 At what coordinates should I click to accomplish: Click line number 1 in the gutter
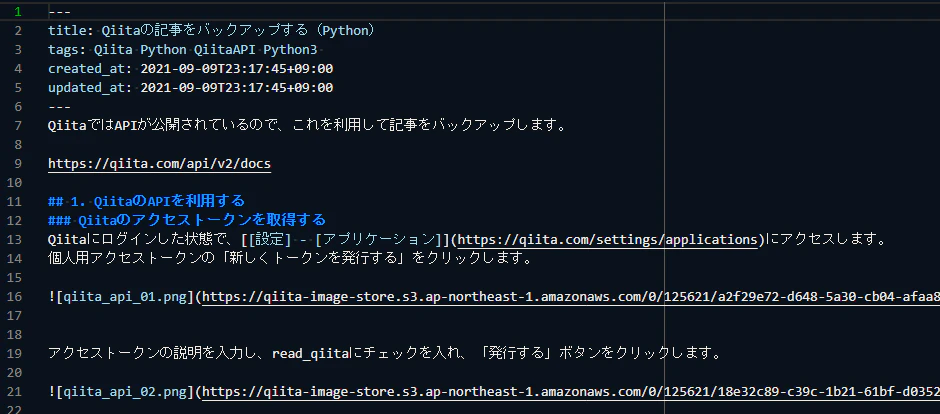18,11
